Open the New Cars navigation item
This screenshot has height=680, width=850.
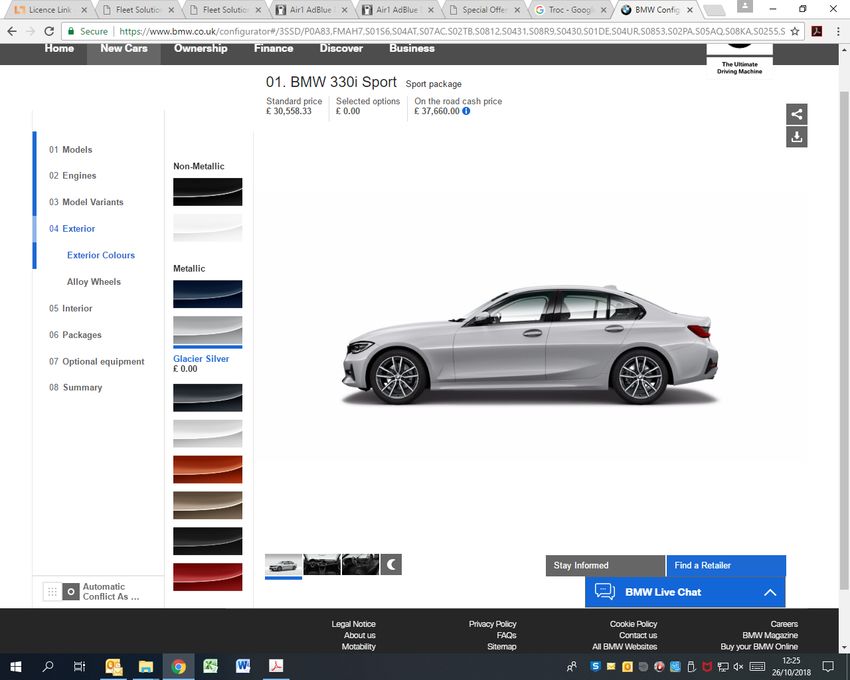[x=124, y=48]
